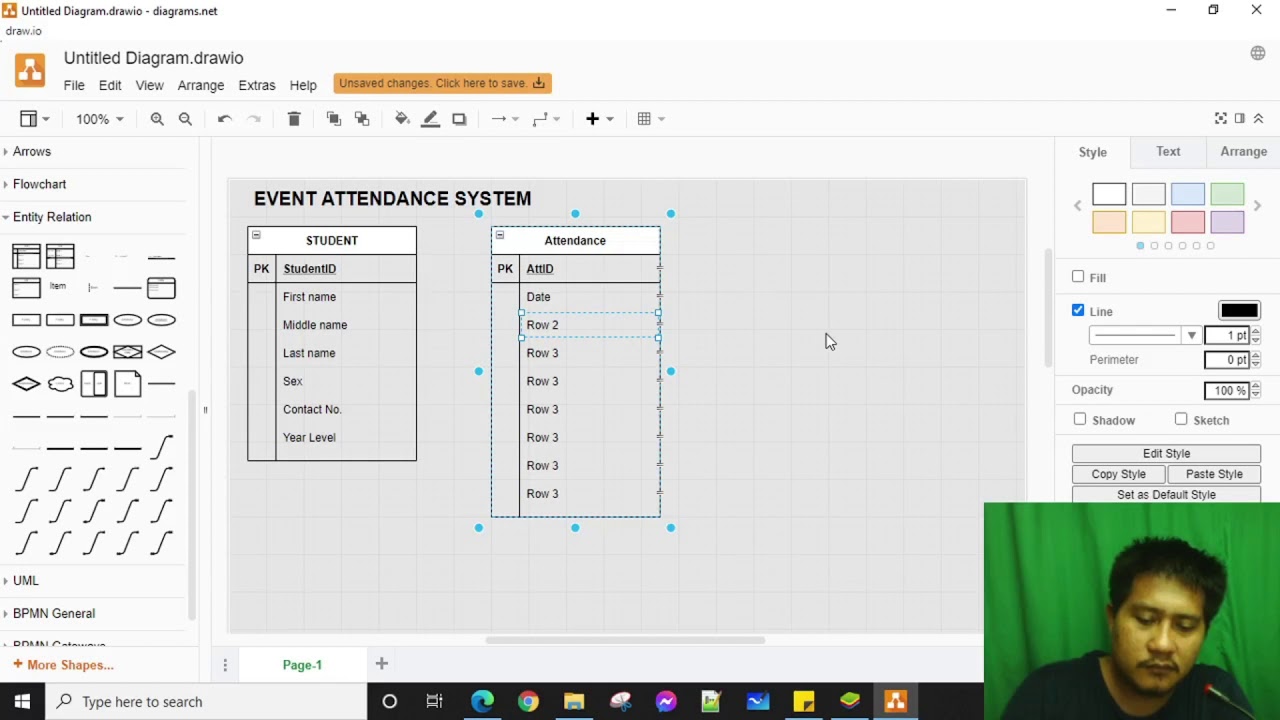Open the Edit menu

(x=110, y=85)
